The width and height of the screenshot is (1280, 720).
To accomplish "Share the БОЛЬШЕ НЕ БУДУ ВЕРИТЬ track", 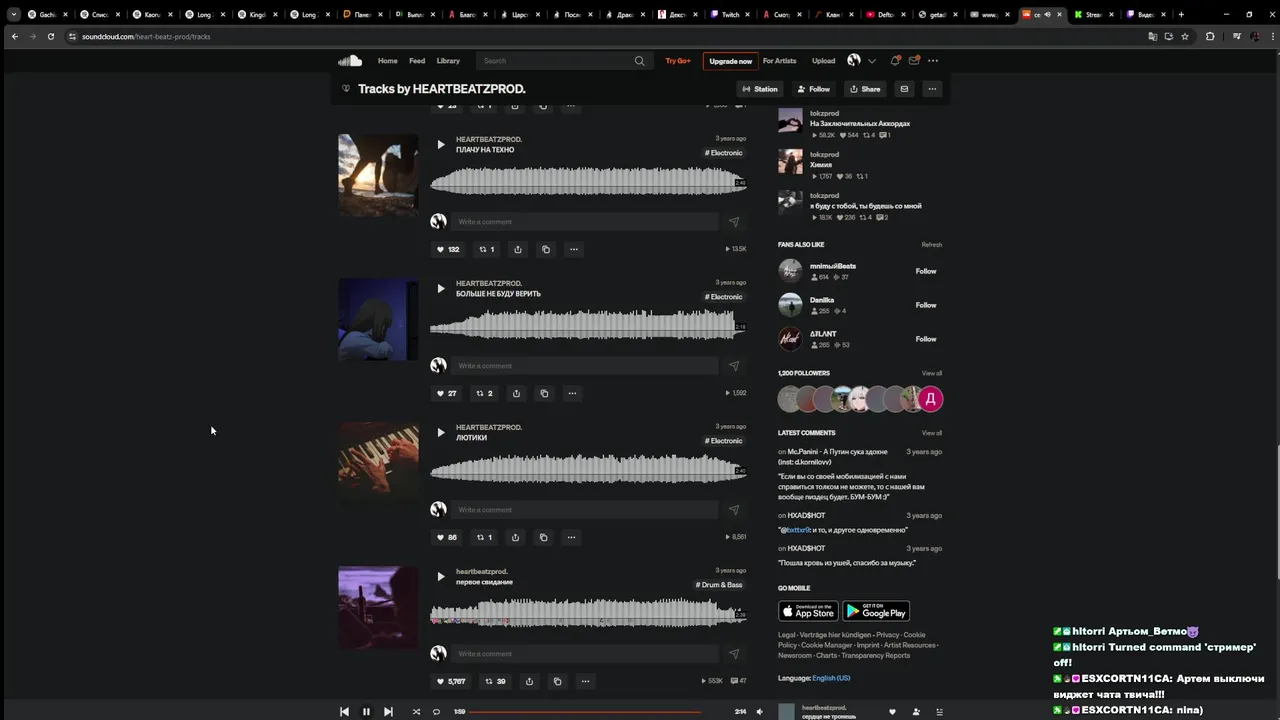I will (516, 393).
